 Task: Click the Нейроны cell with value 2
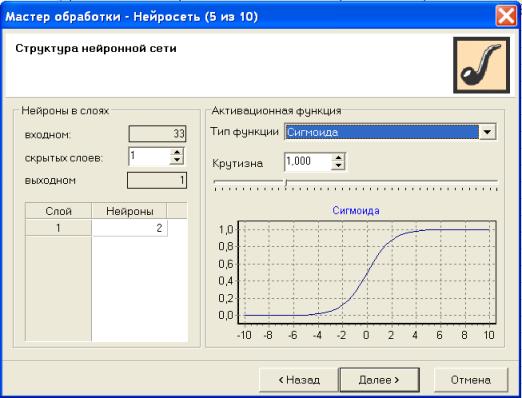[x=129, y=228]
